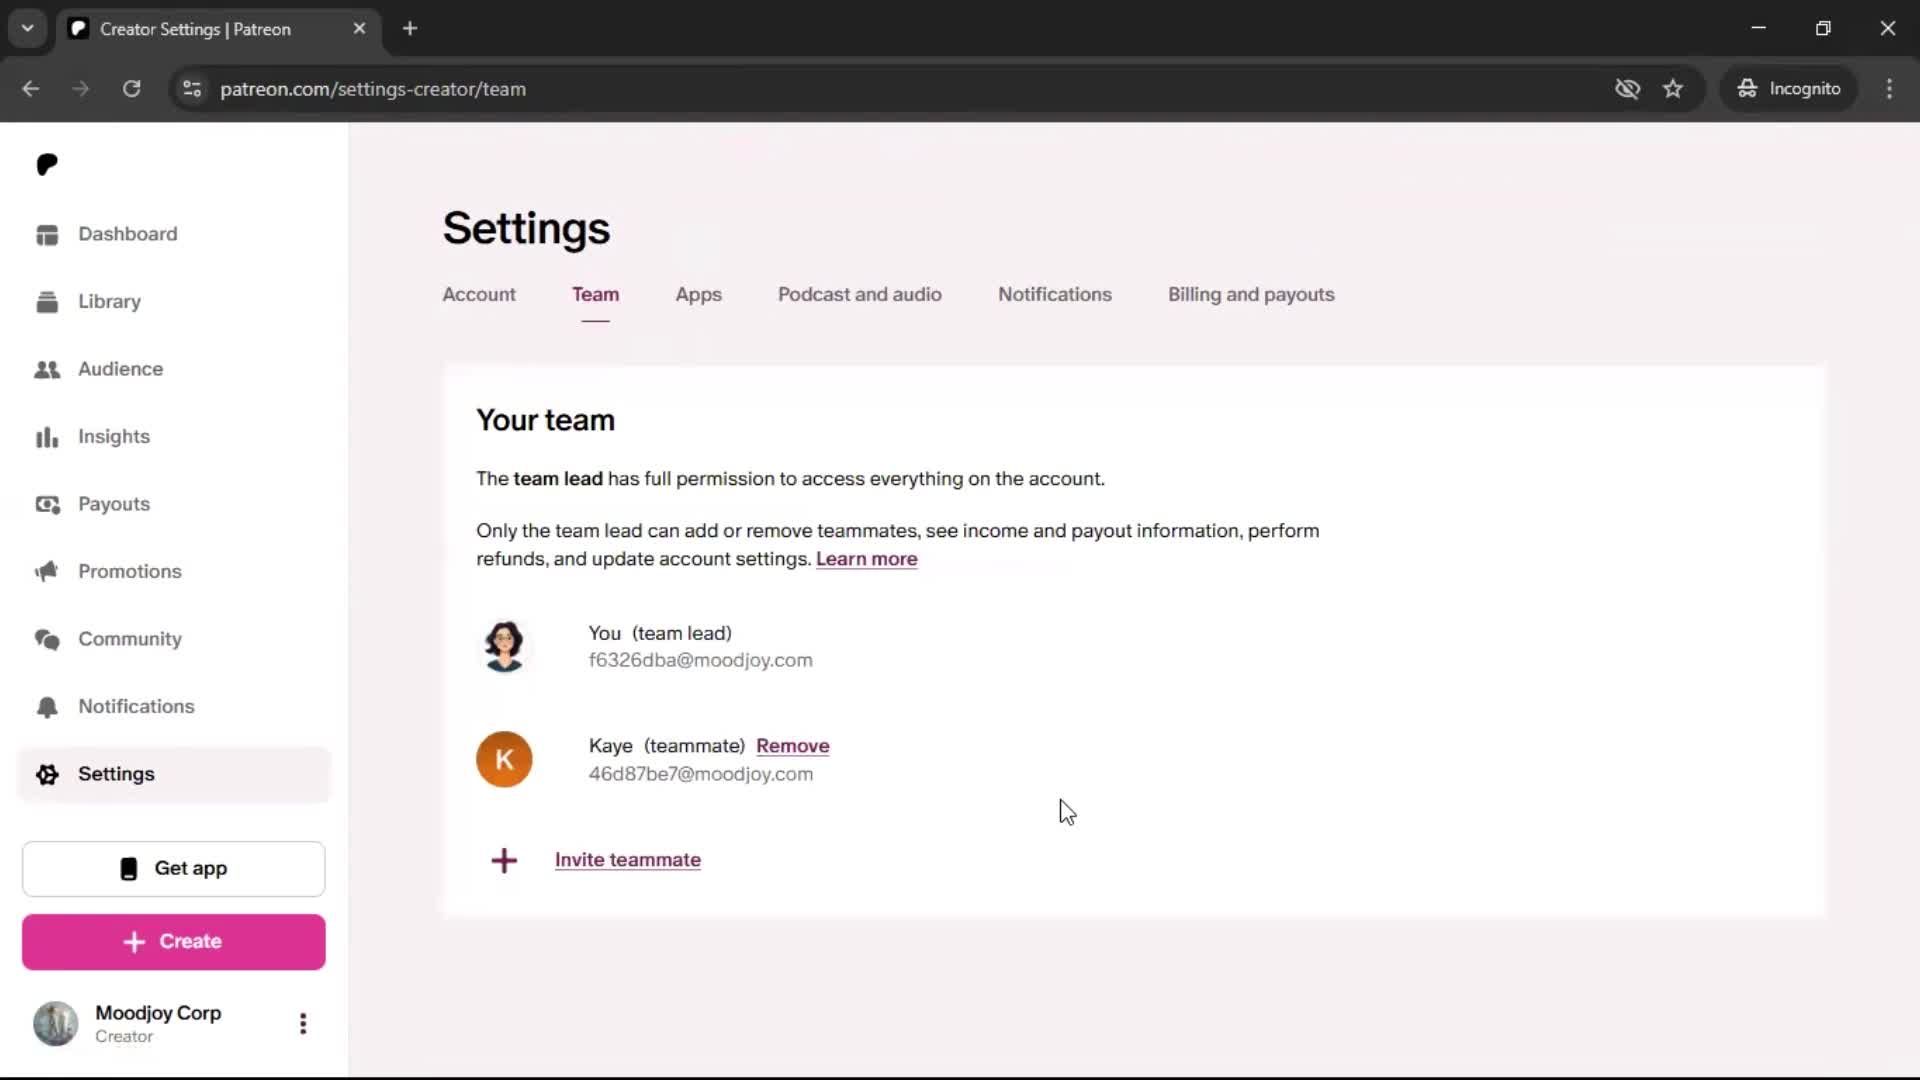Image resolution: width=1920 pixels, height=1080 pixels.
Task: Open the Dashboard sidebar icon
Action: (x=47, y=234)
